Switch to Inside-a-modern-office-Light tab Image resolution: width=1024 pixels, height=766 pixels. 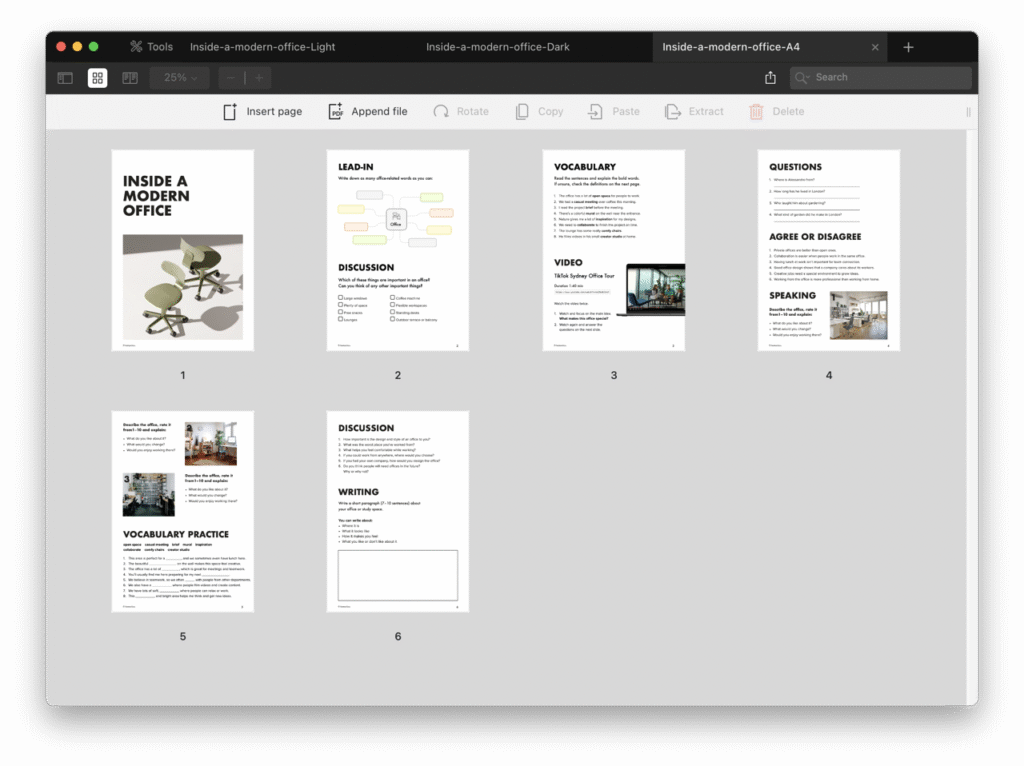(x=262, y=47)
